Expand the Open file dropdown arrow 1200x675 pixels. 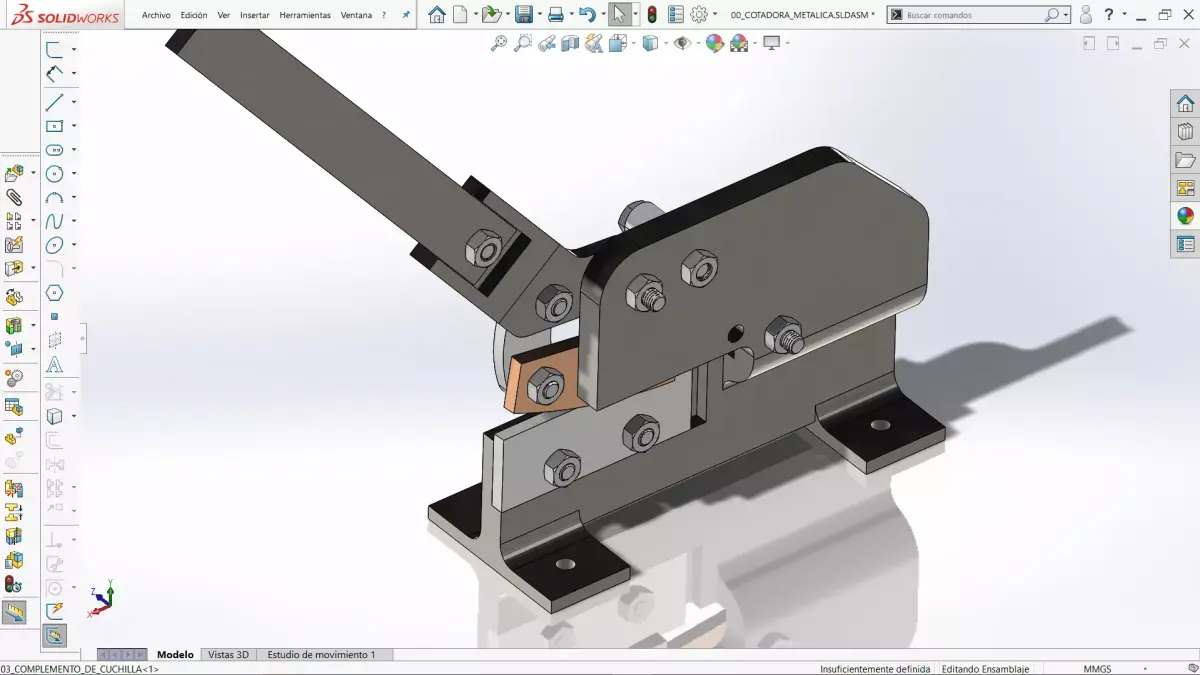click(x=506, y=15)
